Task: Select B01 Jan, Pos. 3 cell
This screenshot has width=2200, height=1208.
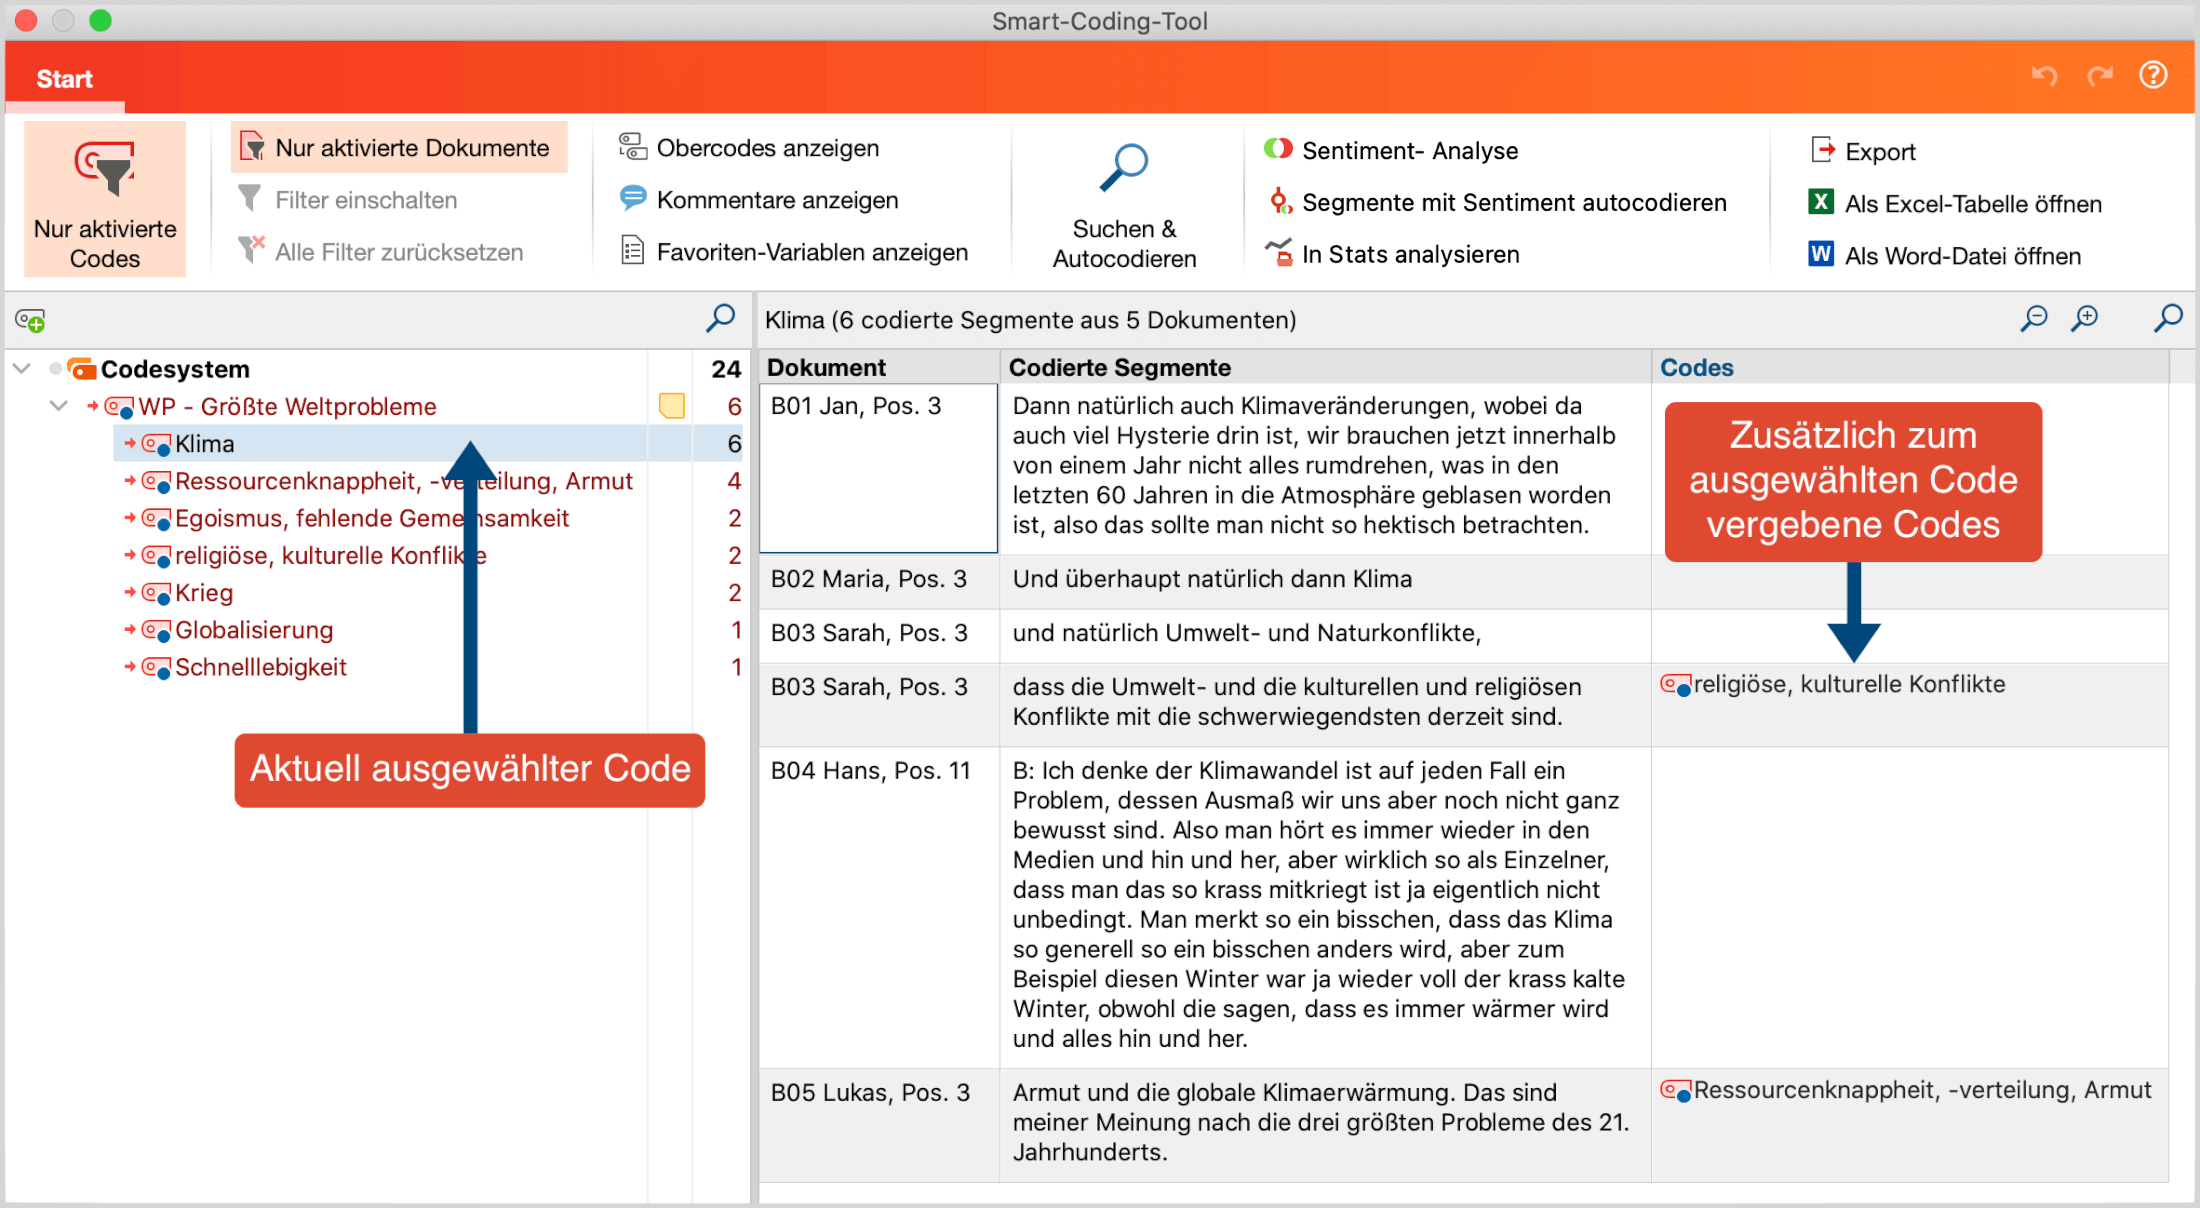Action: pyautogui.click(x=879, y=468)
